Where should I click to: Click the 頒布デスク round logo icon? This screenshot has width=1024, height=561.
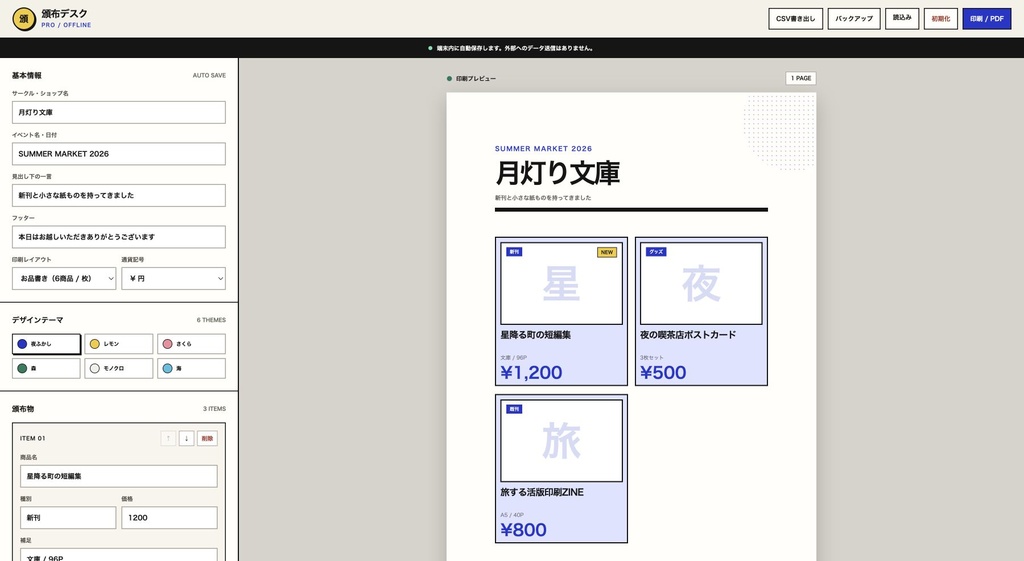pyautogui.click(x=24, y=19)
